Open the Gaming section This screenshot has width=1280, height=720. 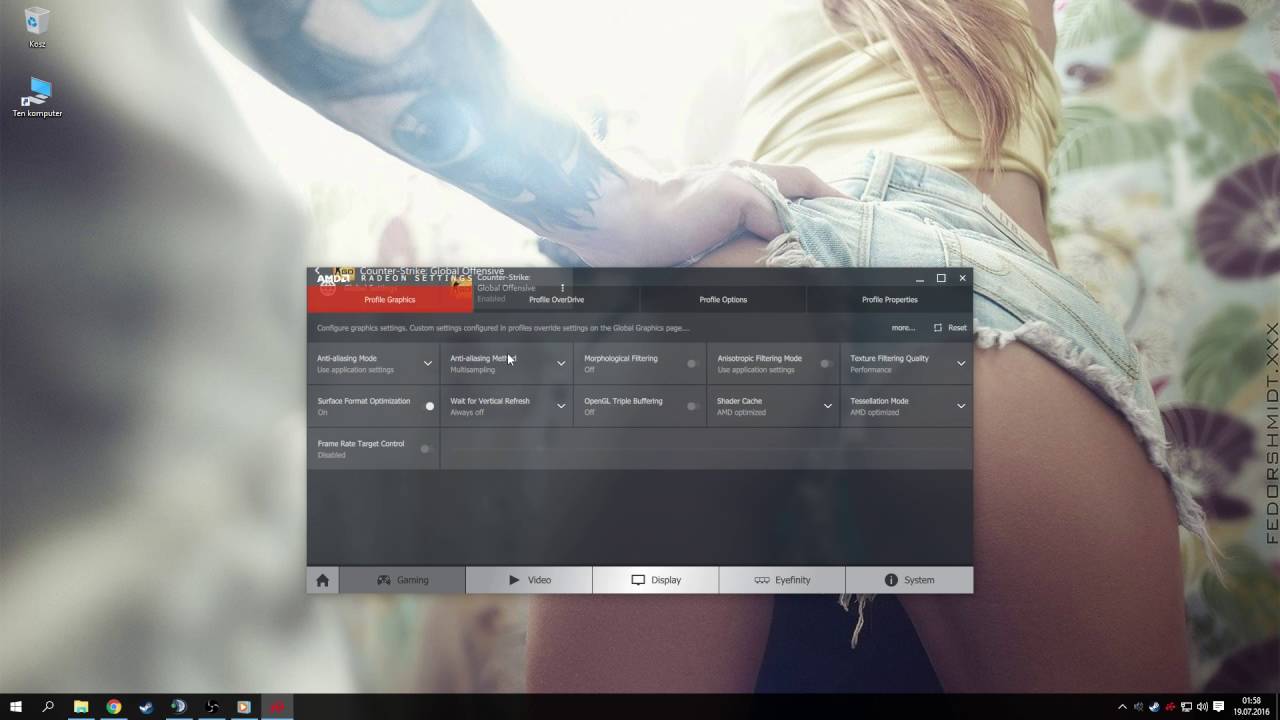pos(402,580)
